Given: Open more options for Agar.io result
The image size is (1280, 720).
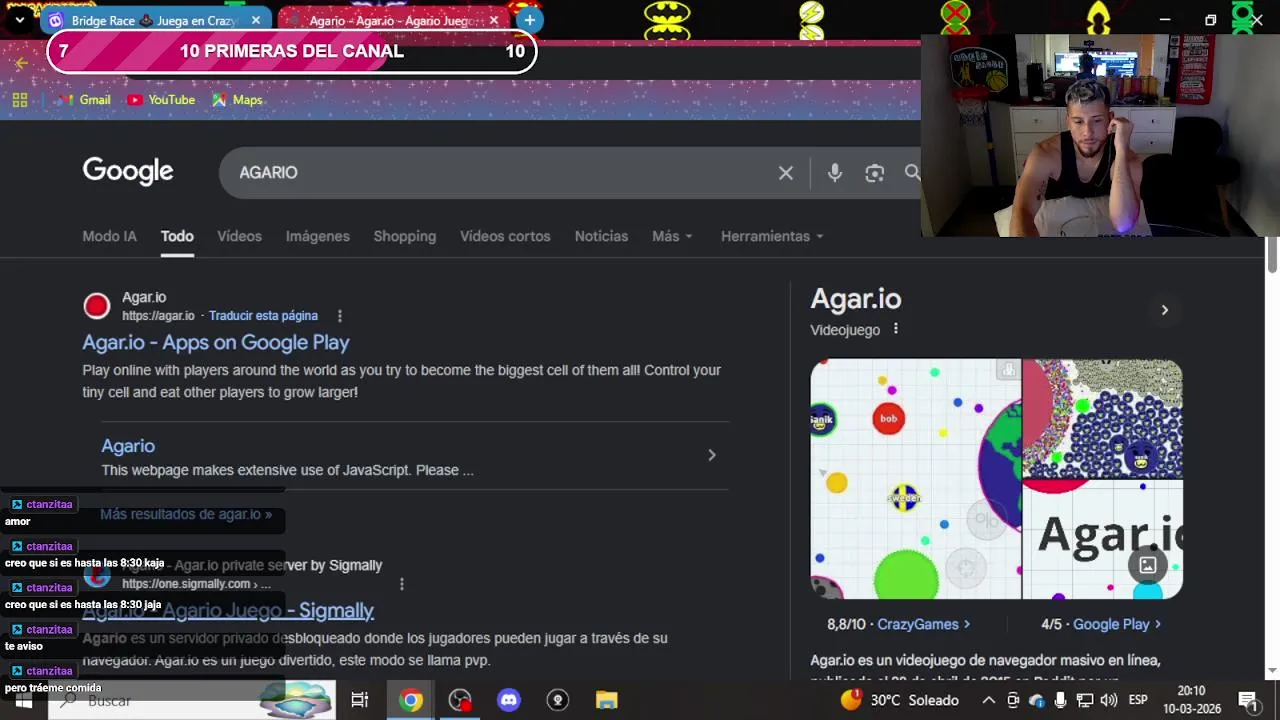Looking at the screenshot, I should point(339,316).
